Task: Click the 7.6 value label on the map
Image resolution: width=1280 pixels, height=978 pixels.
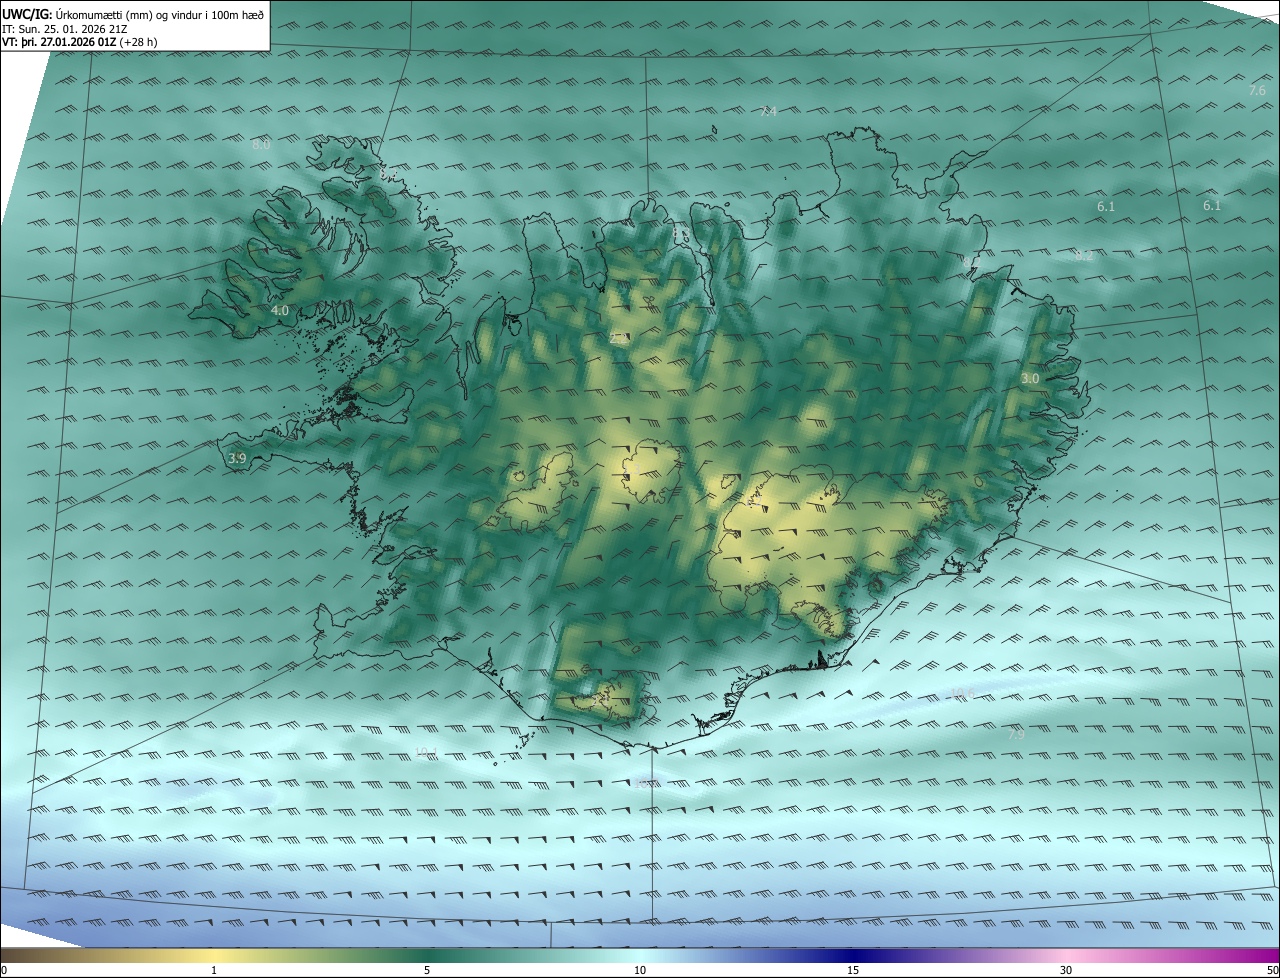Action: (x=1257, y=91)
